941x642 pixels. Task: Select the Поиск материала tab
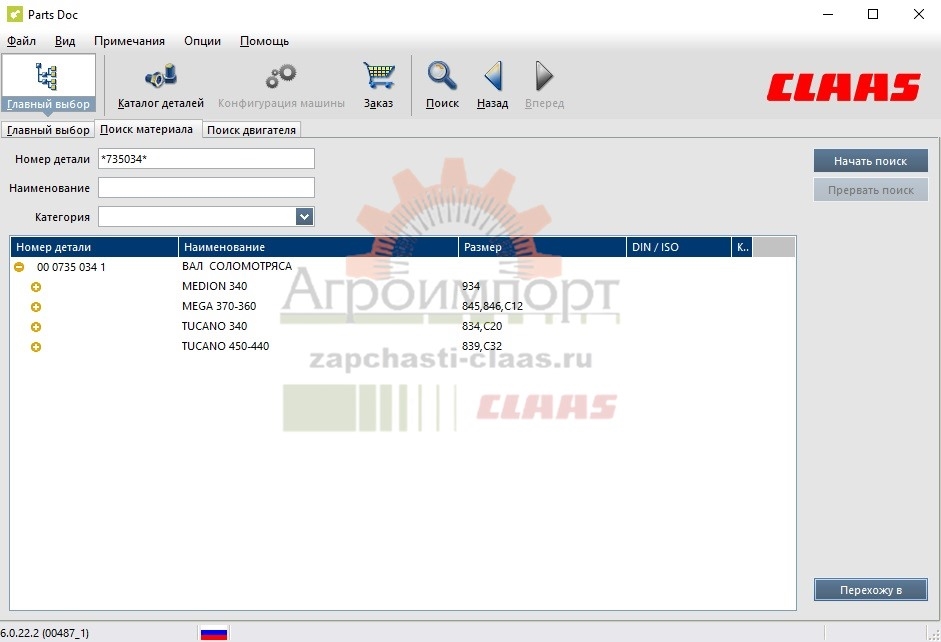point(146,129)
